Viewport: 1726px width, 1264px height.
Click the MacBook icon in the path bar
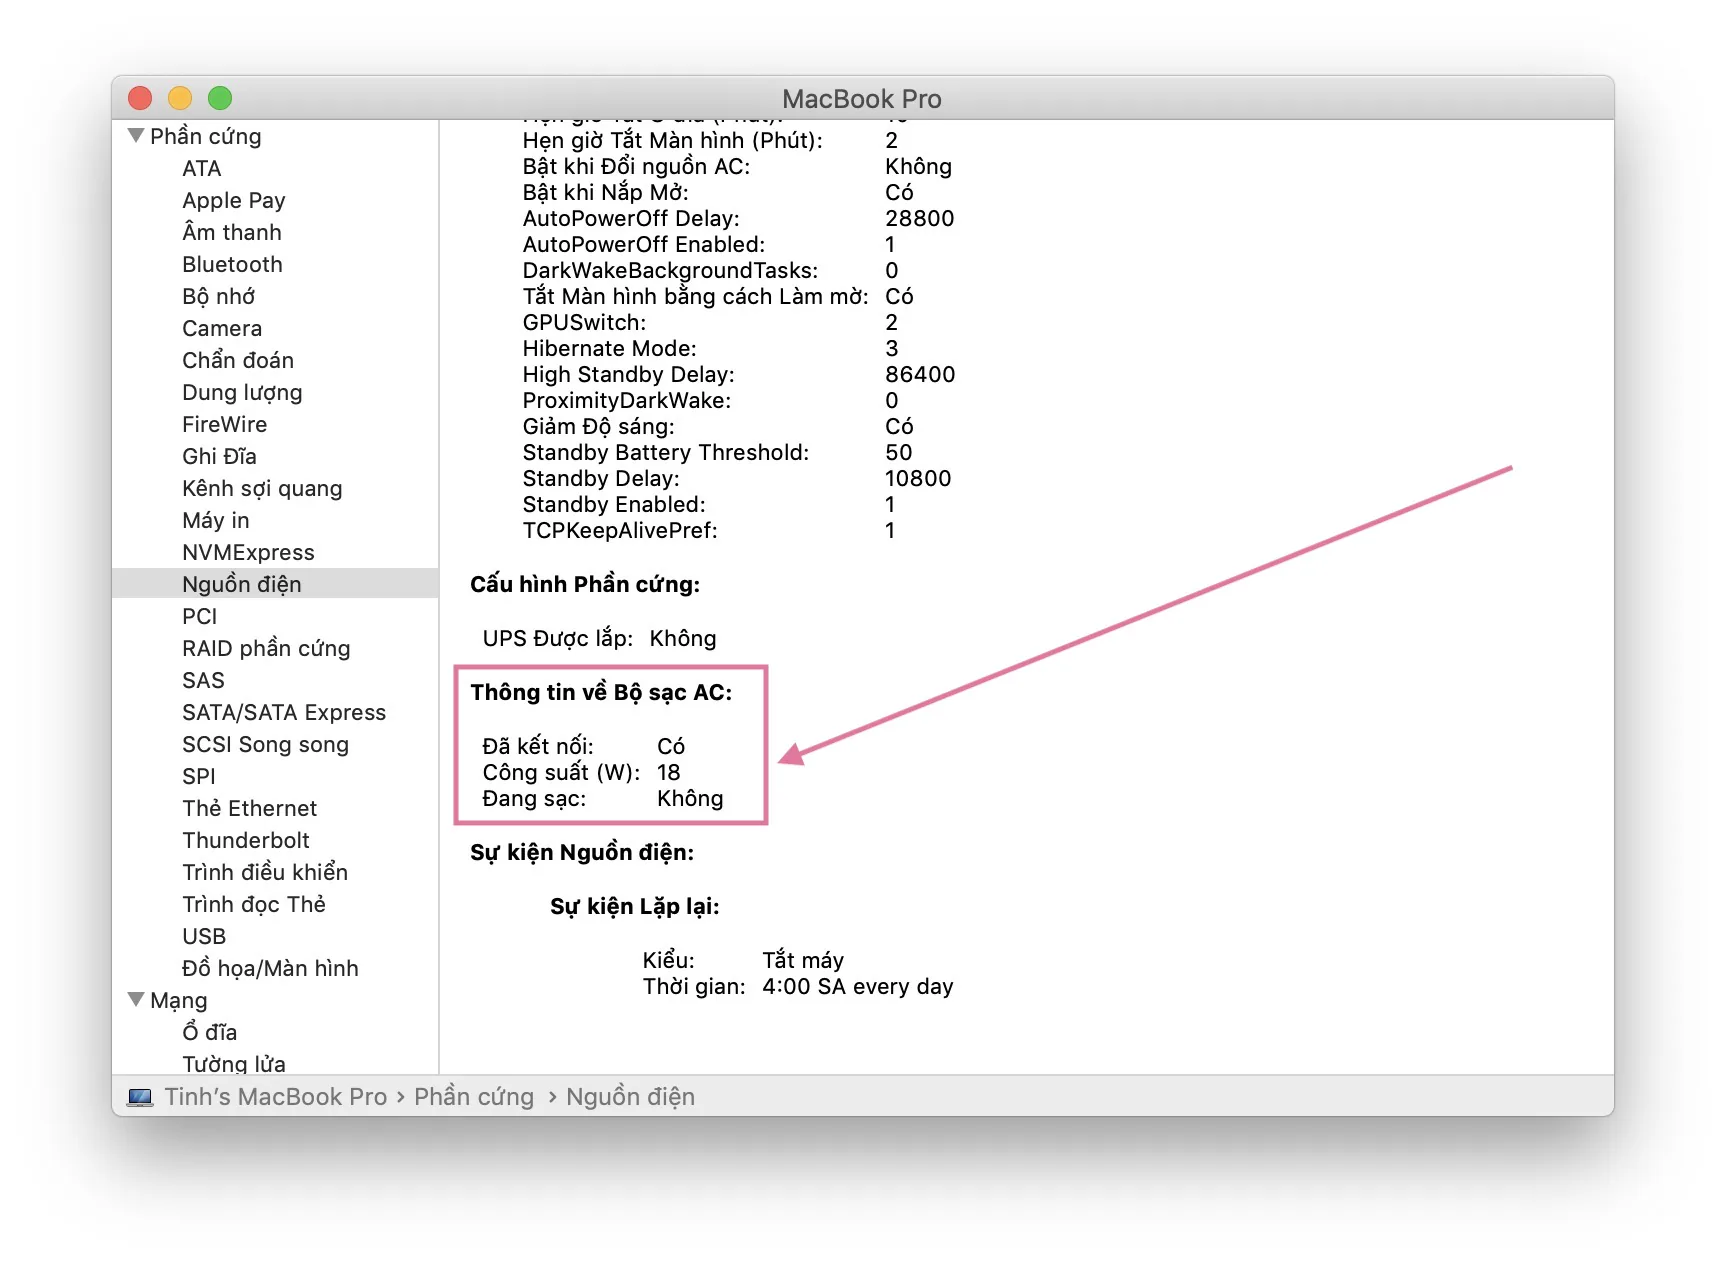(140, 1097)
